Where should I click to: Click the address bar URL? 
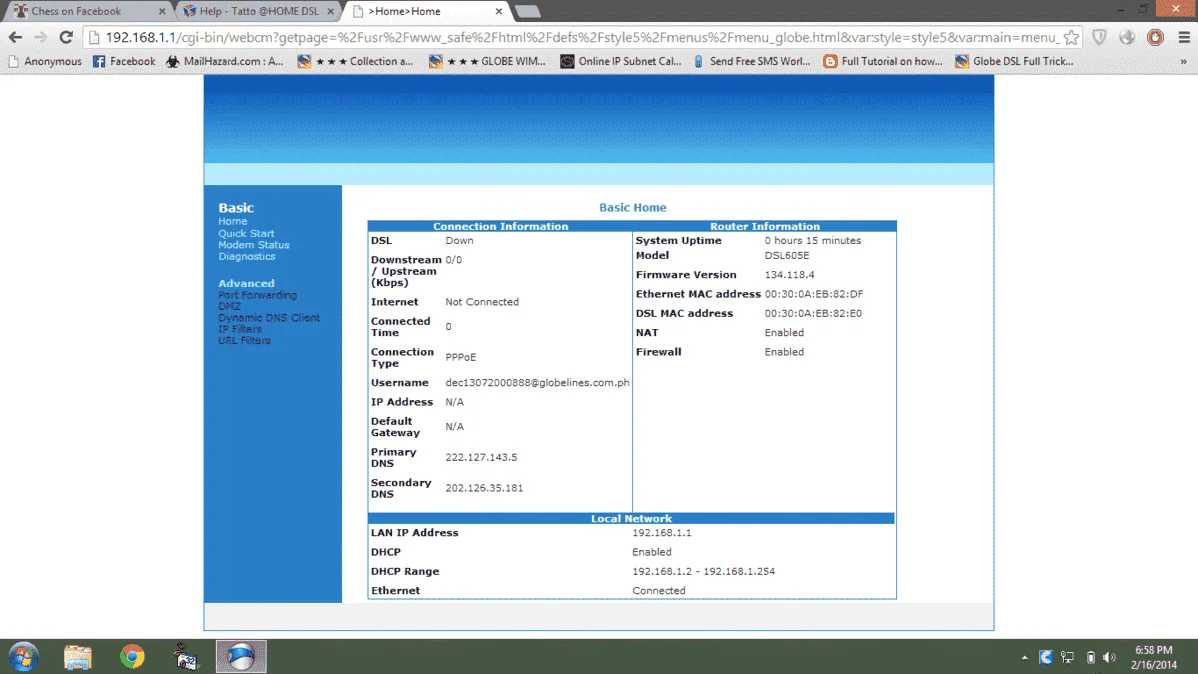[582, 37]
